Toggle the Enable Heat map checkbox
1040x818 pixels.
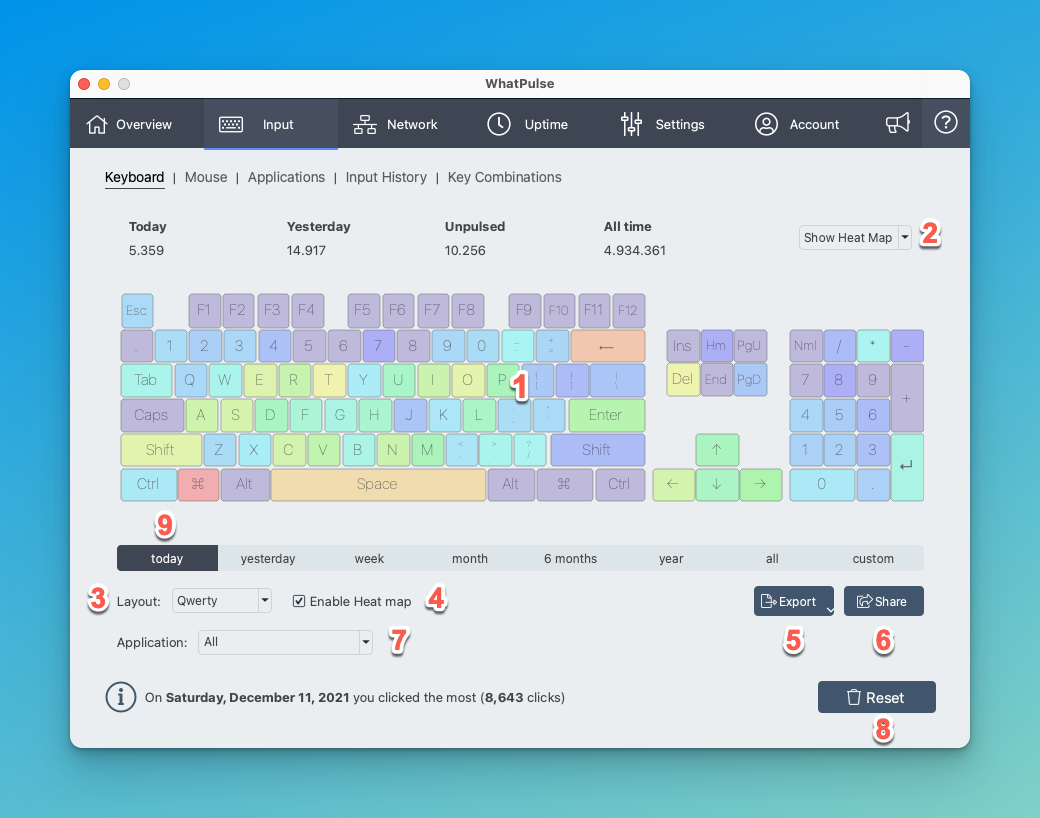point(299,601)
